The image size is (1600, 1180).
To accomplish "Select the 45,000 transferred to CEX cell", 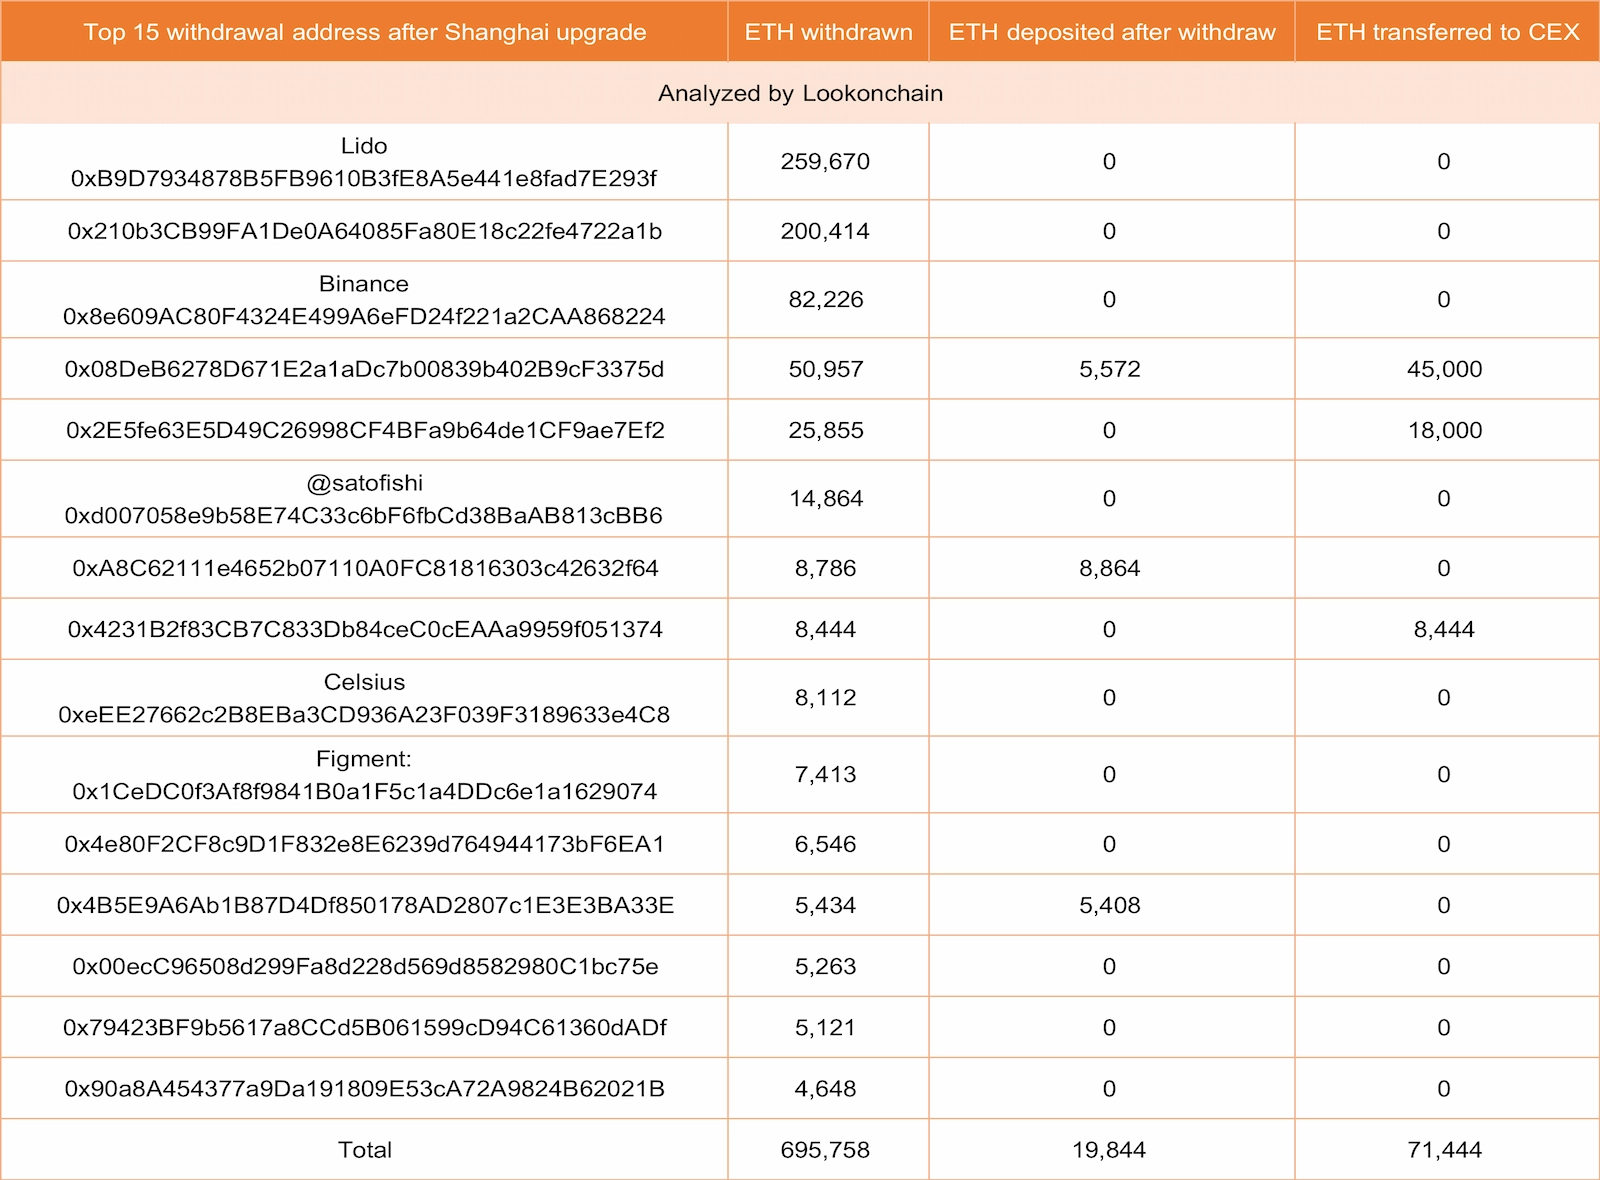I will 1444,369.
